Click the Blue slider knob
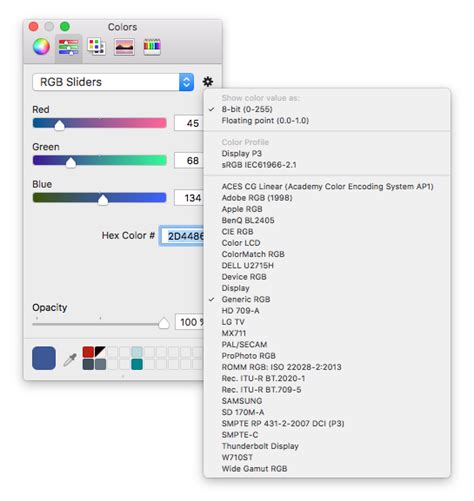The height and width of the screenshot is (501, 474). pyautogui.click(x=103, y=200)
